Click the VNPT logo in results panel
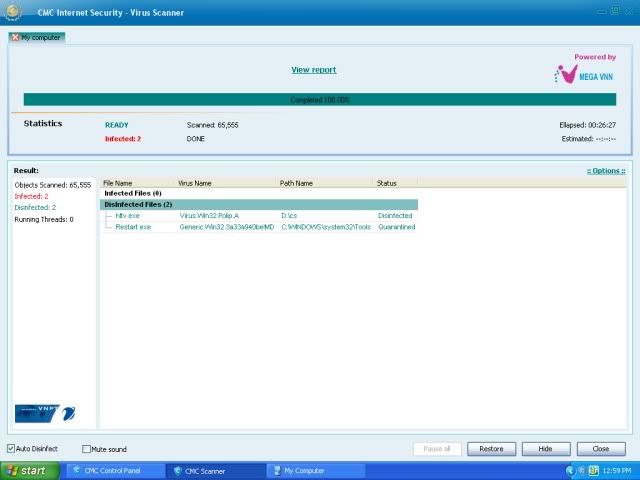 (44, 413)
